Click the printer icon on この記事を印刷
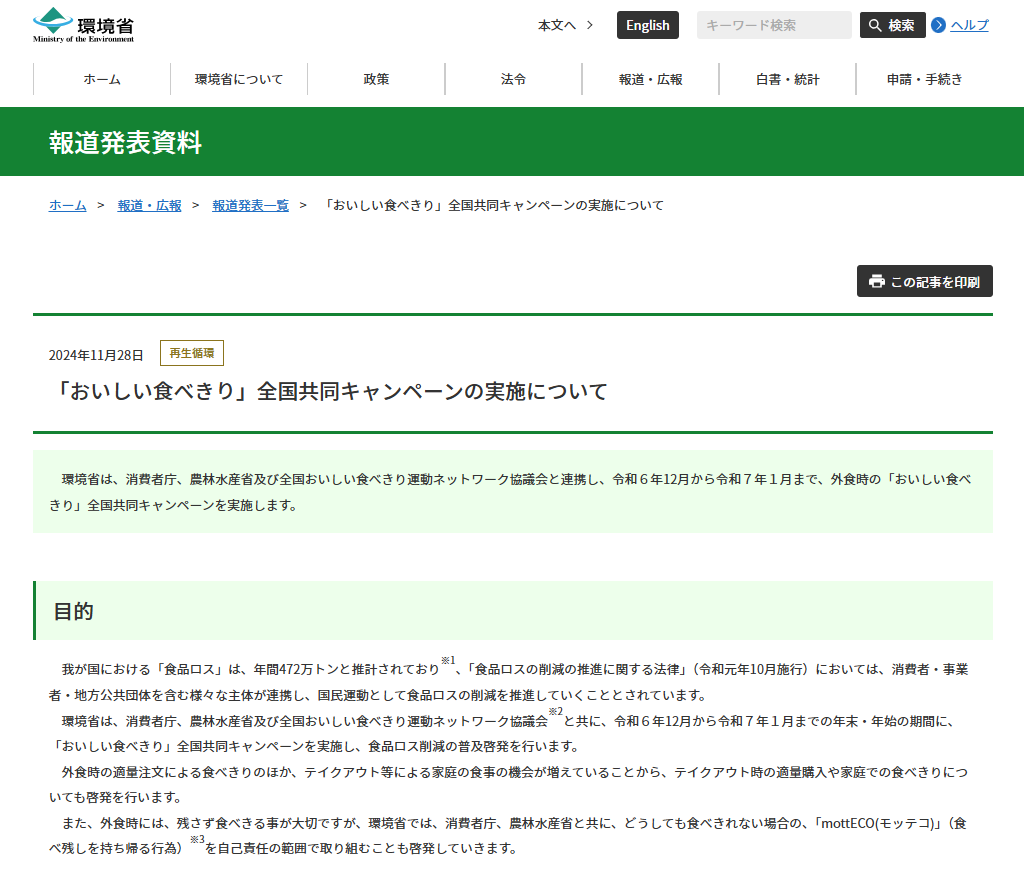This screenshot has width=1024, height=872. [878, 281]
